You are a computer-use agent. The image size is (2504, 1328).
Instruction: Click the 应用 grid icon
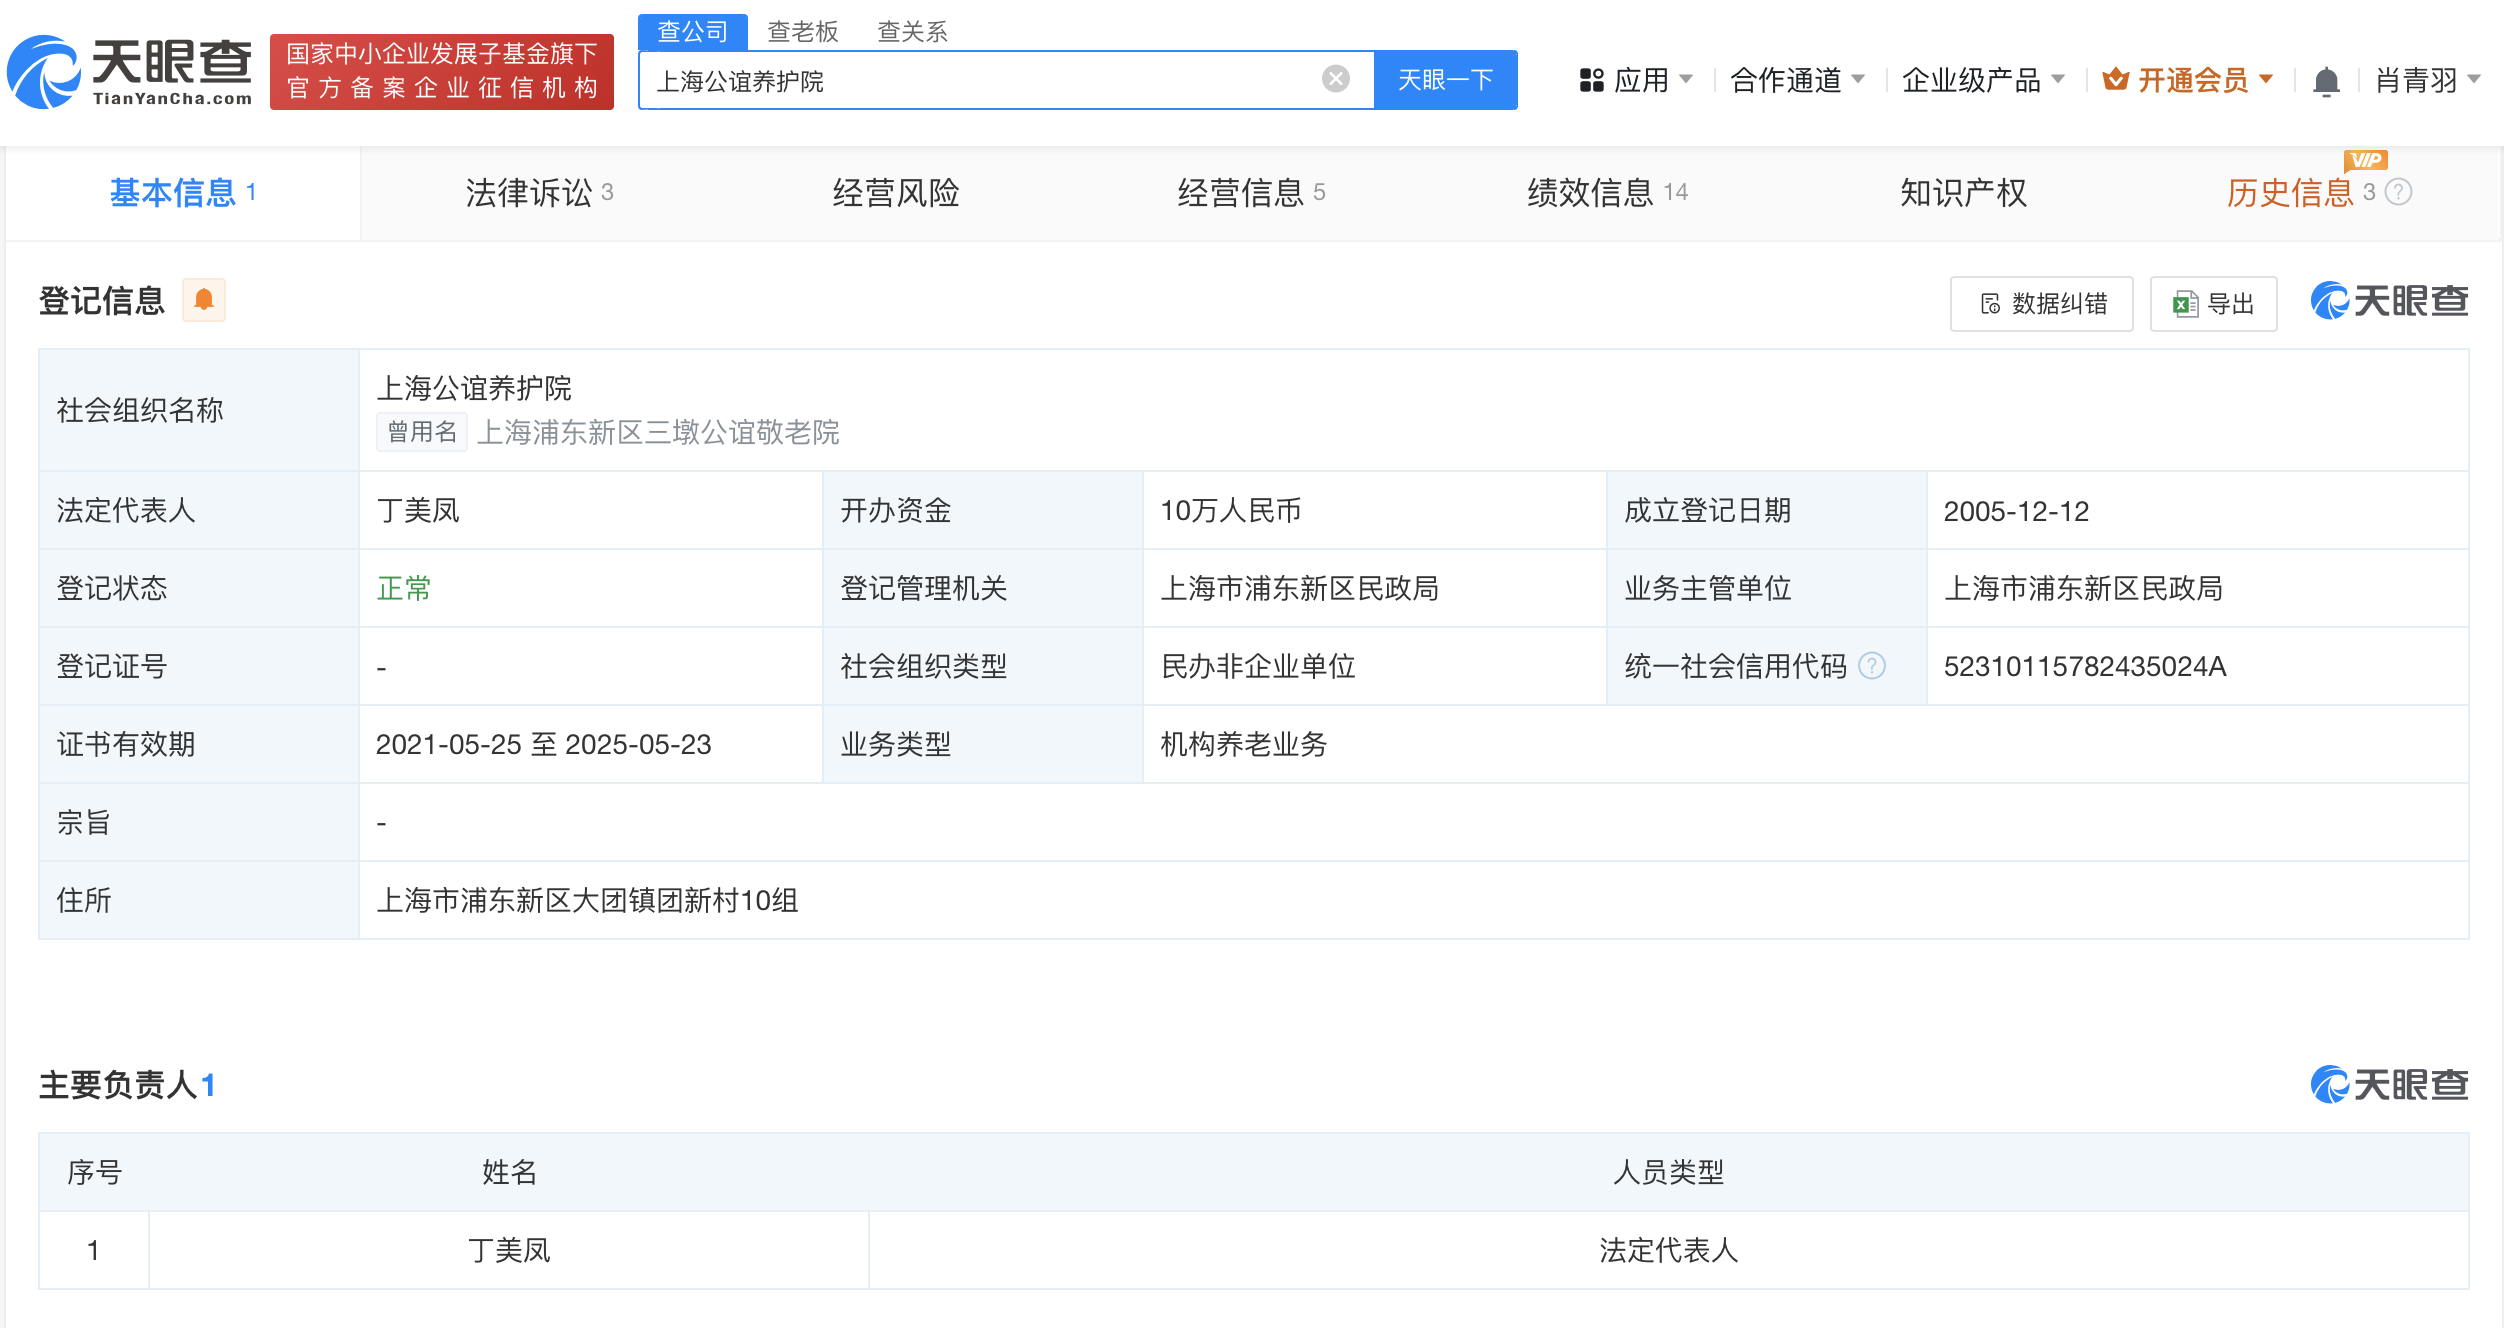point(1591,80)
